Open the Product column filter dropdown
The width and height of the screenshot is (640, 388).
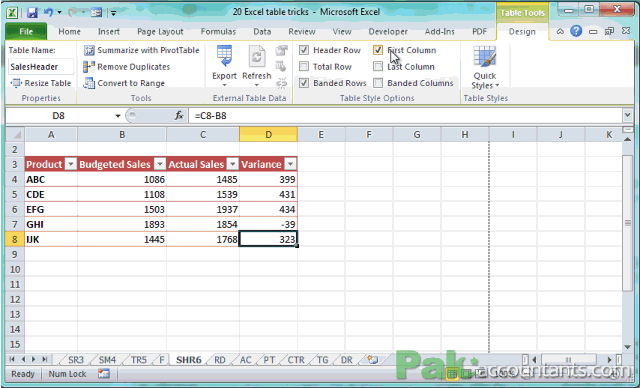pyautogui.click(x=71, y=164)
